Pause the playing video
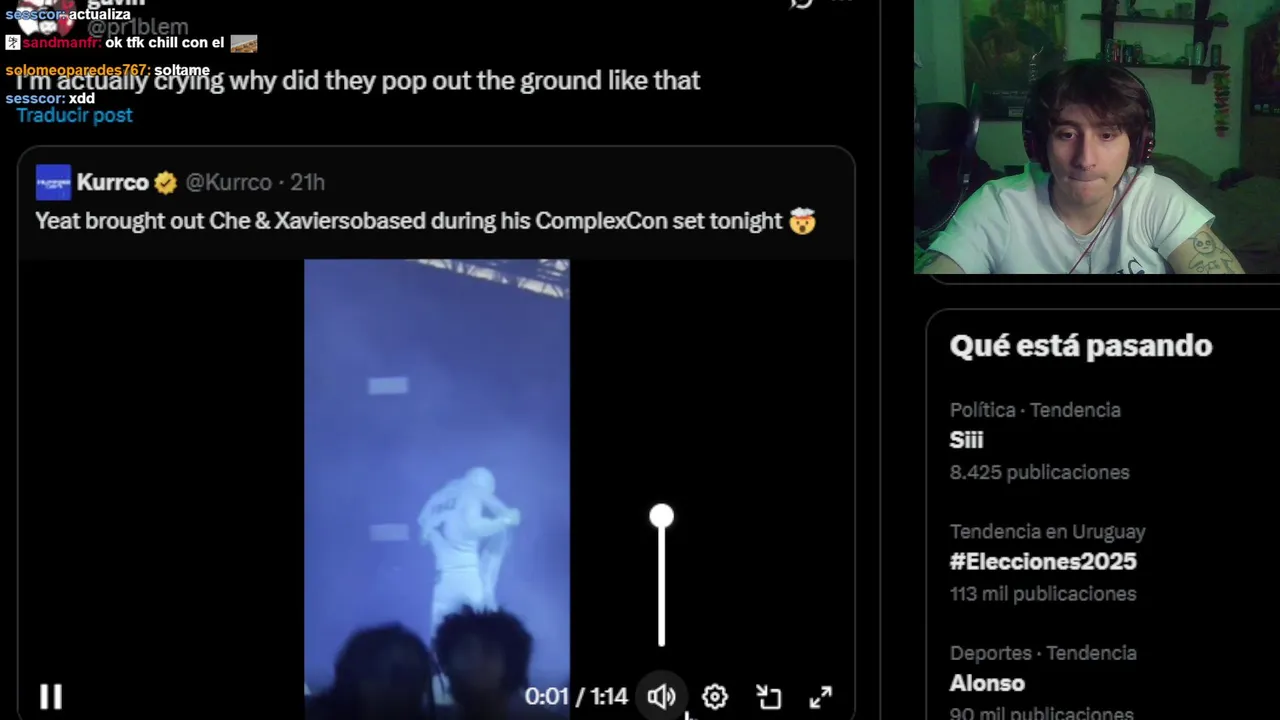The width and height of the screenshot is (1280, 720). coord(51,696)
